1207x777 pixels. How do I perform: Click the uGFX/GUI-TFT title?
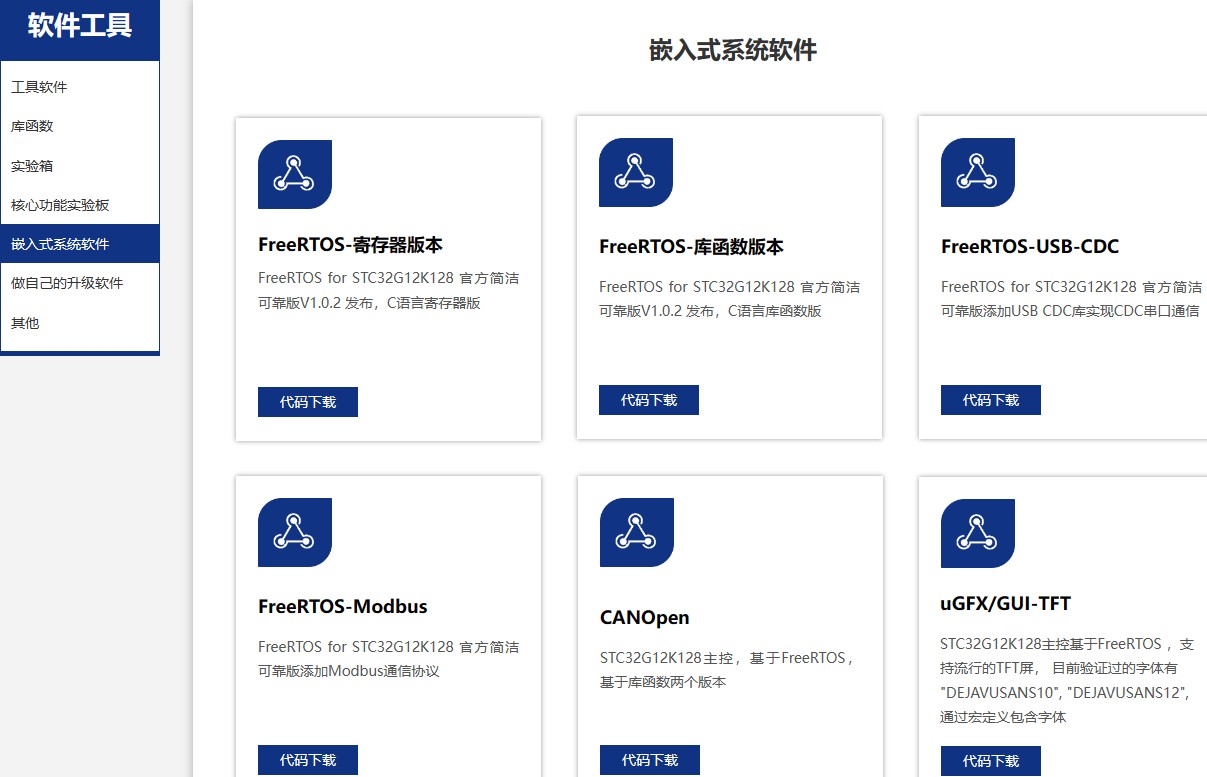pos(1006,604)
